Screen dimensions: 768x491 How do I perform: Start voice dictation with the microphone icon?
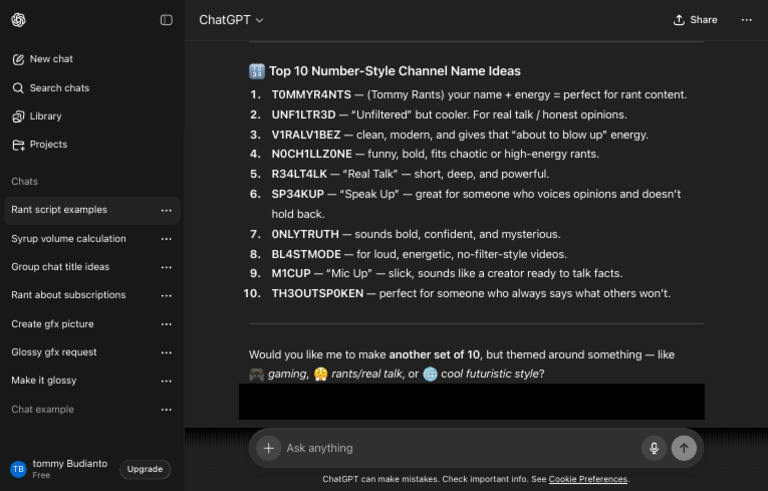[x=653, y=448]
